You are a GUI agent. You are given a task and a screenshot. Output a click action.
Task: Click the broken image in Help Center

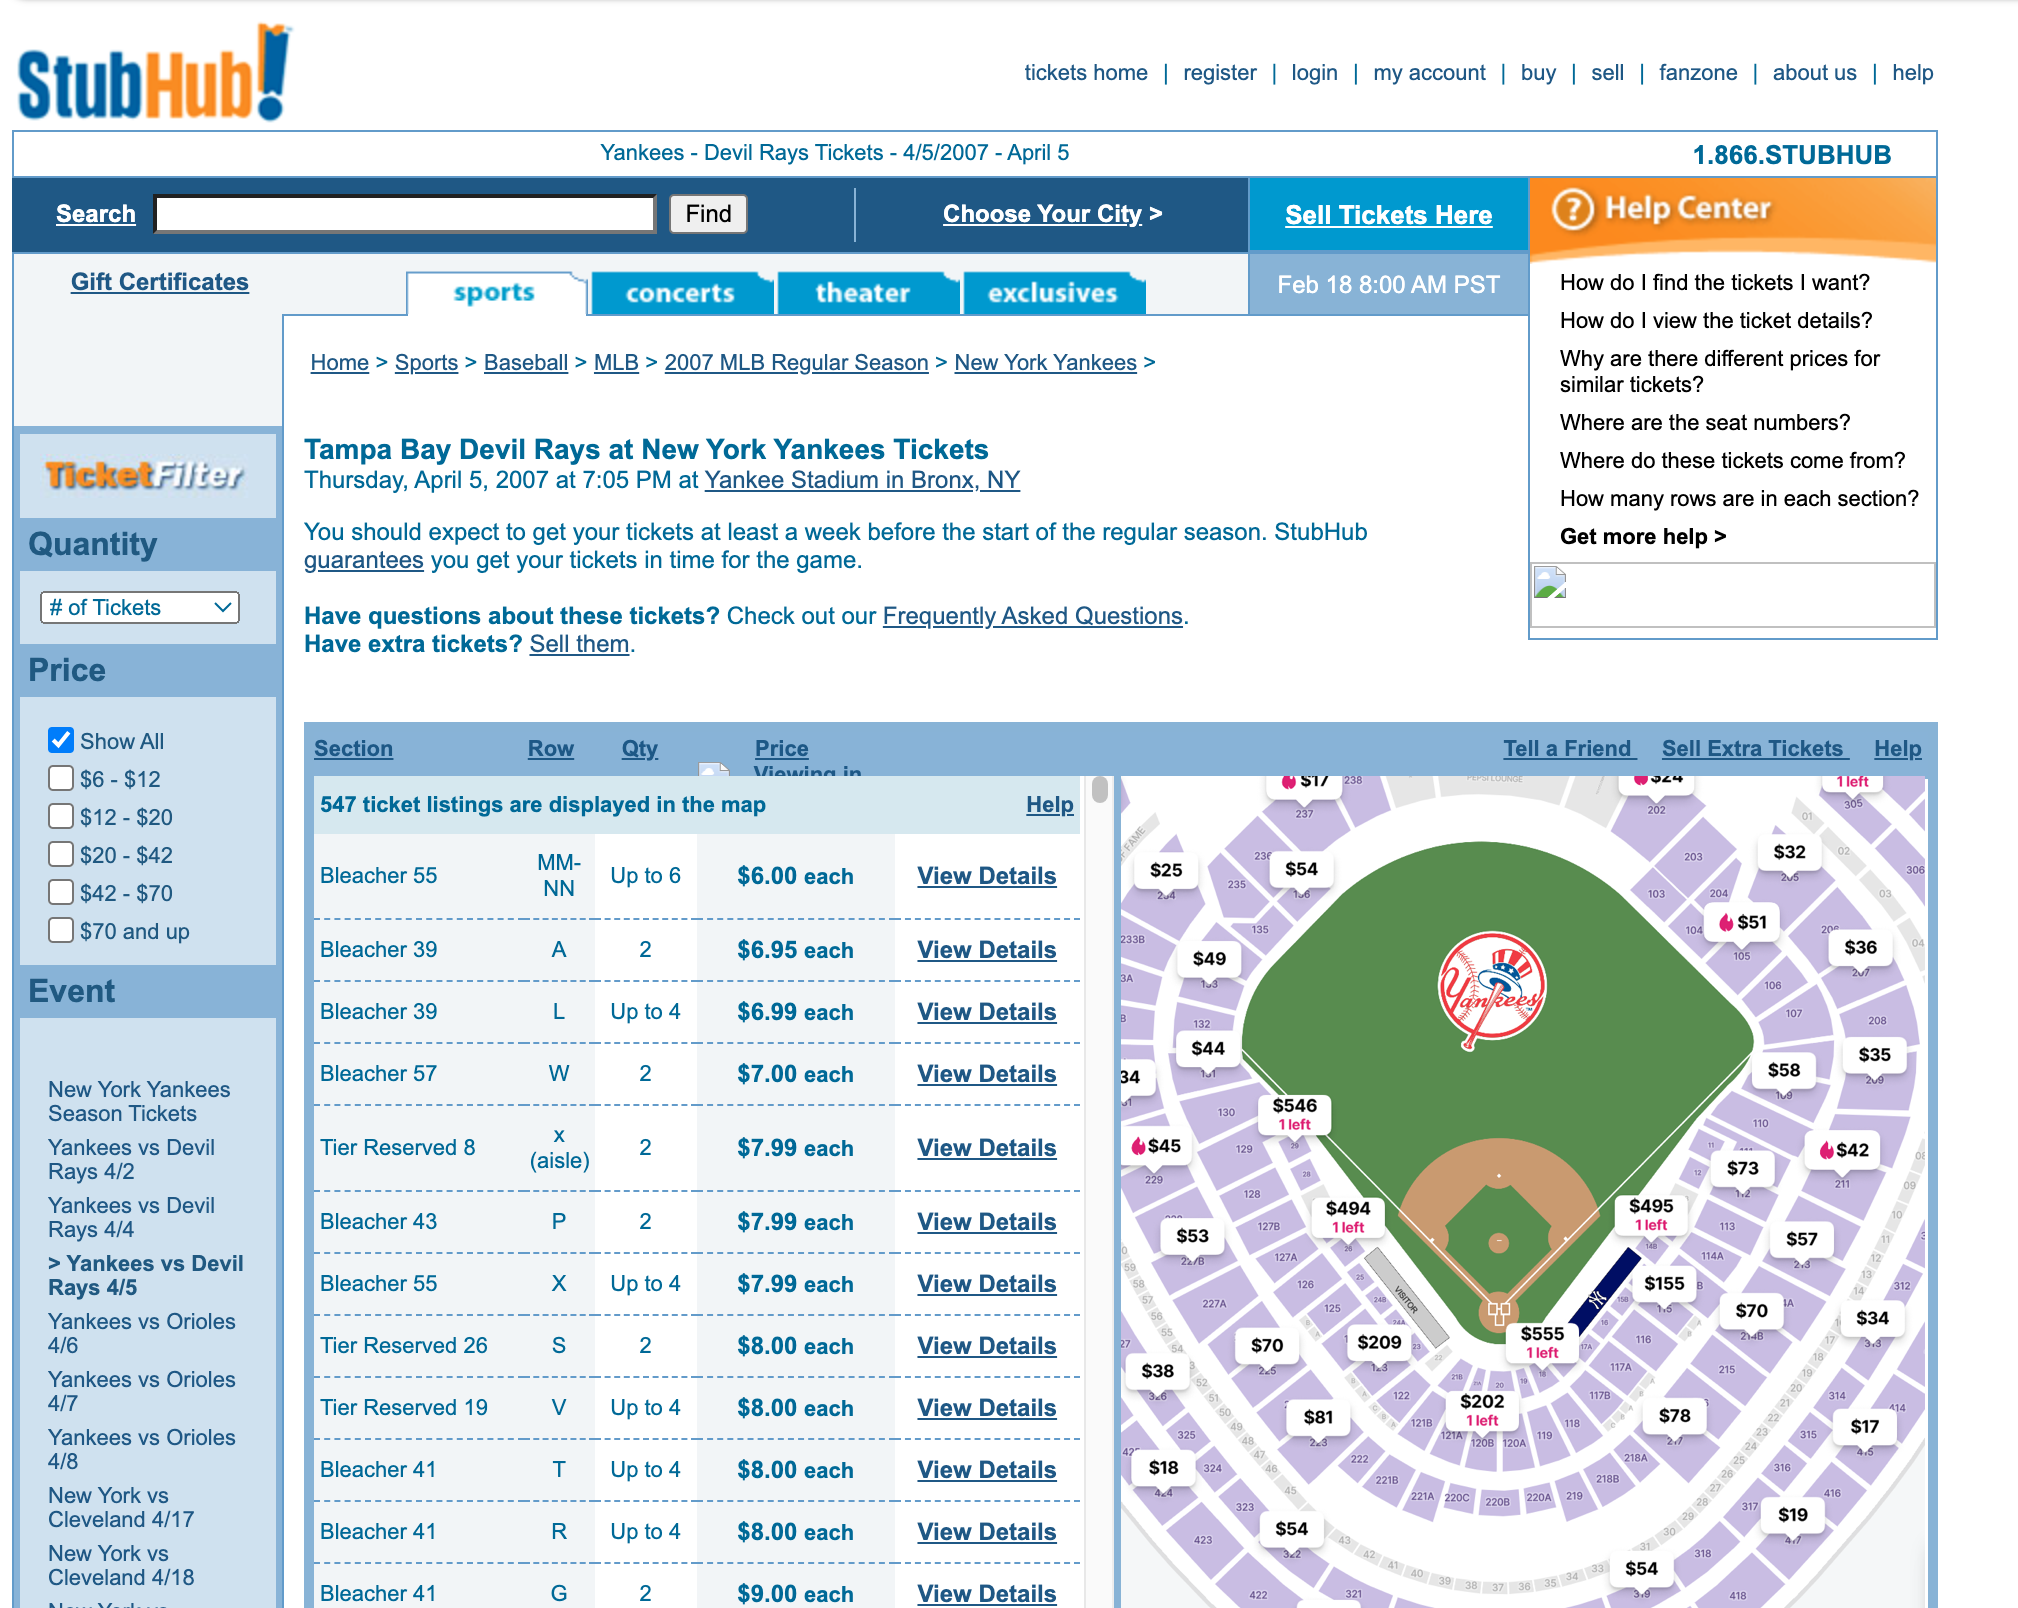point(1550,583)
